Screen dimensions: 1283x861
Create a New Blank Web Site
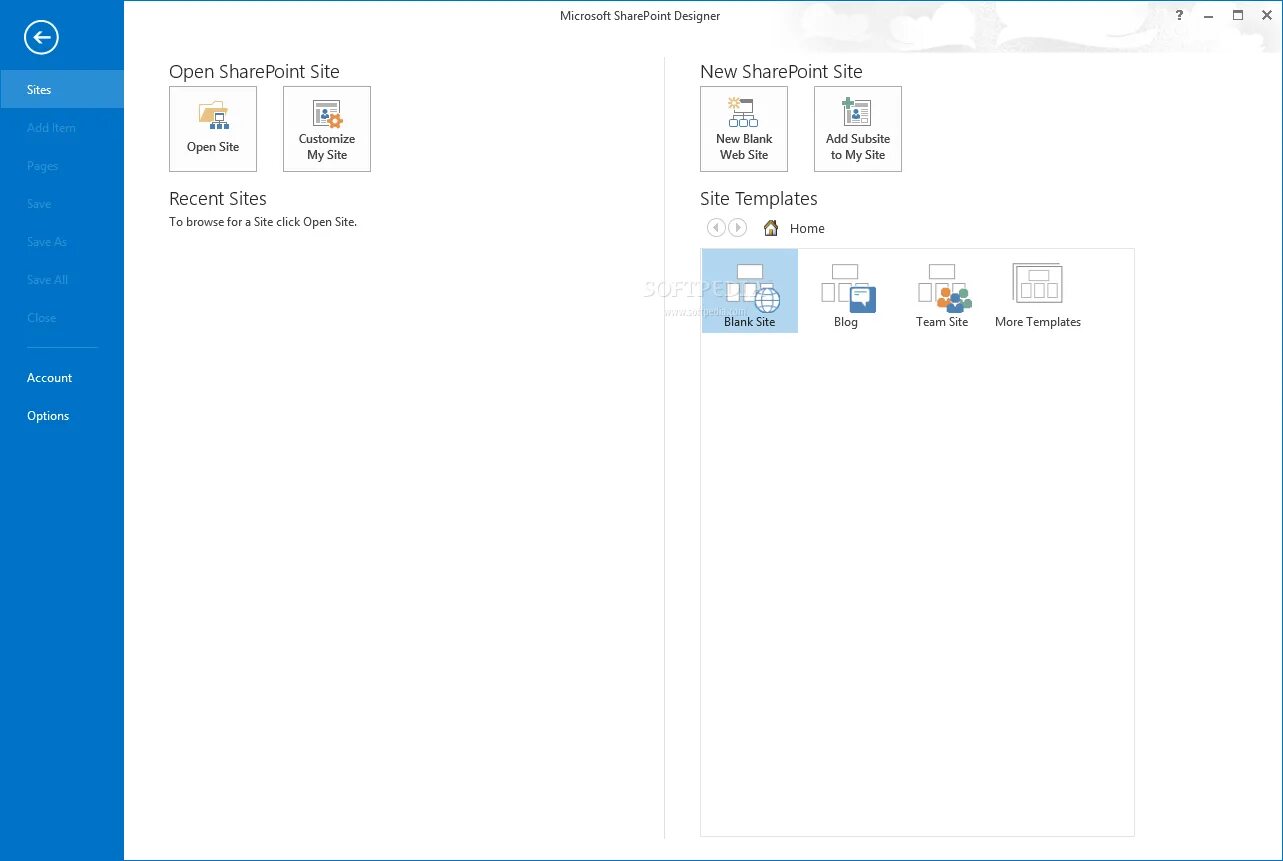pyautogui.click(x=743, y=128)
